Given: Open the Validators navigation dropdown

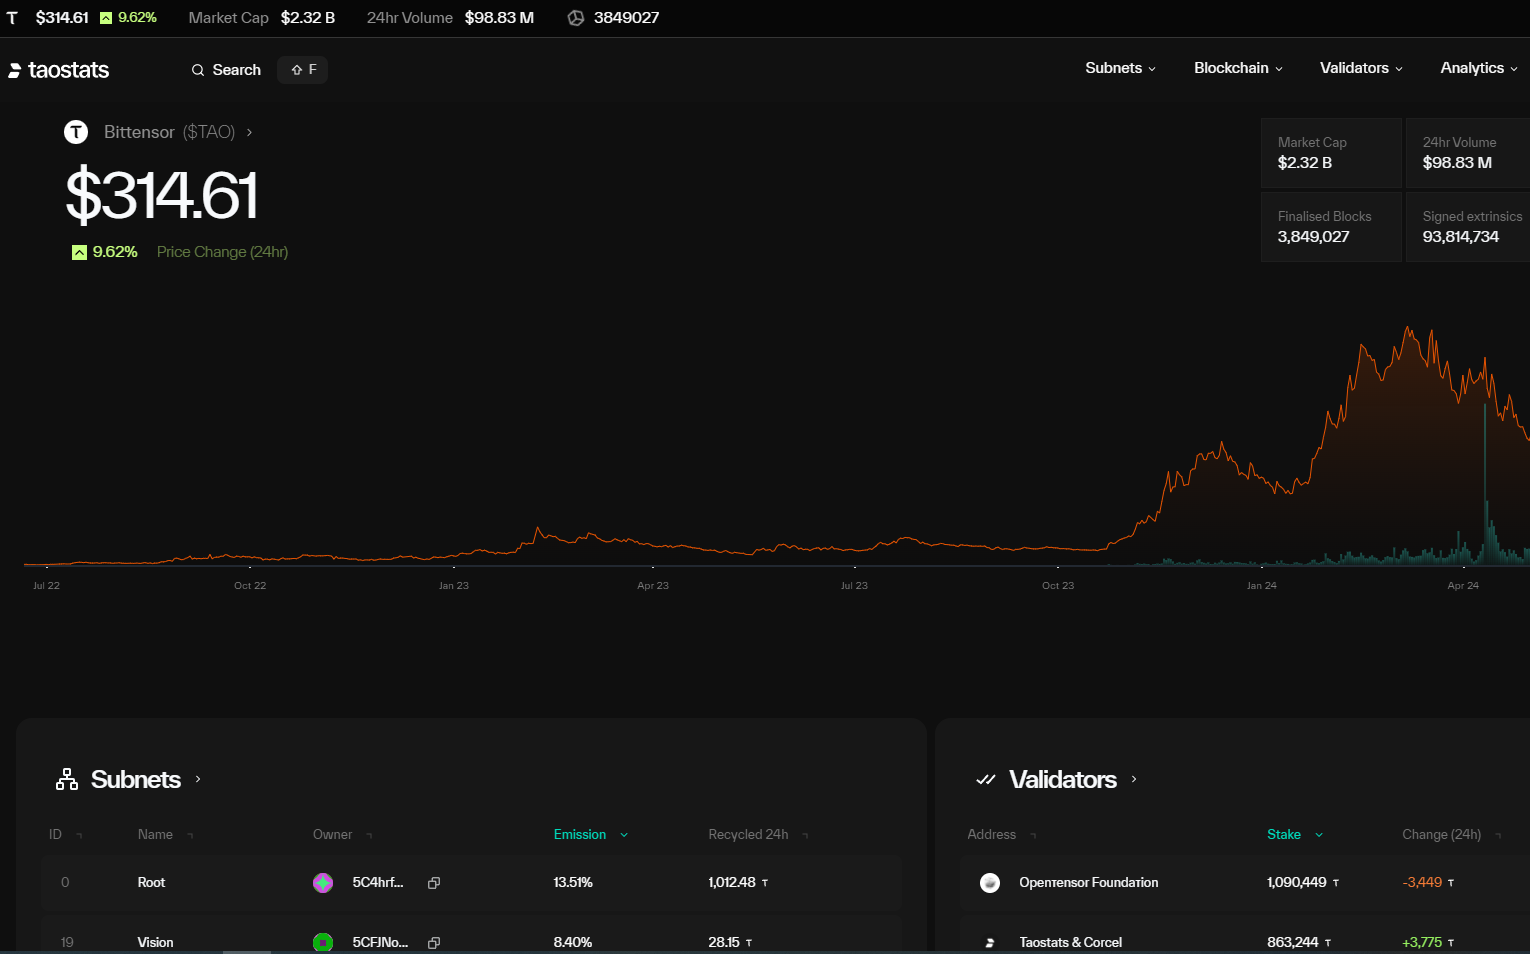Looking at the screenshot, I should point(1361,68).
